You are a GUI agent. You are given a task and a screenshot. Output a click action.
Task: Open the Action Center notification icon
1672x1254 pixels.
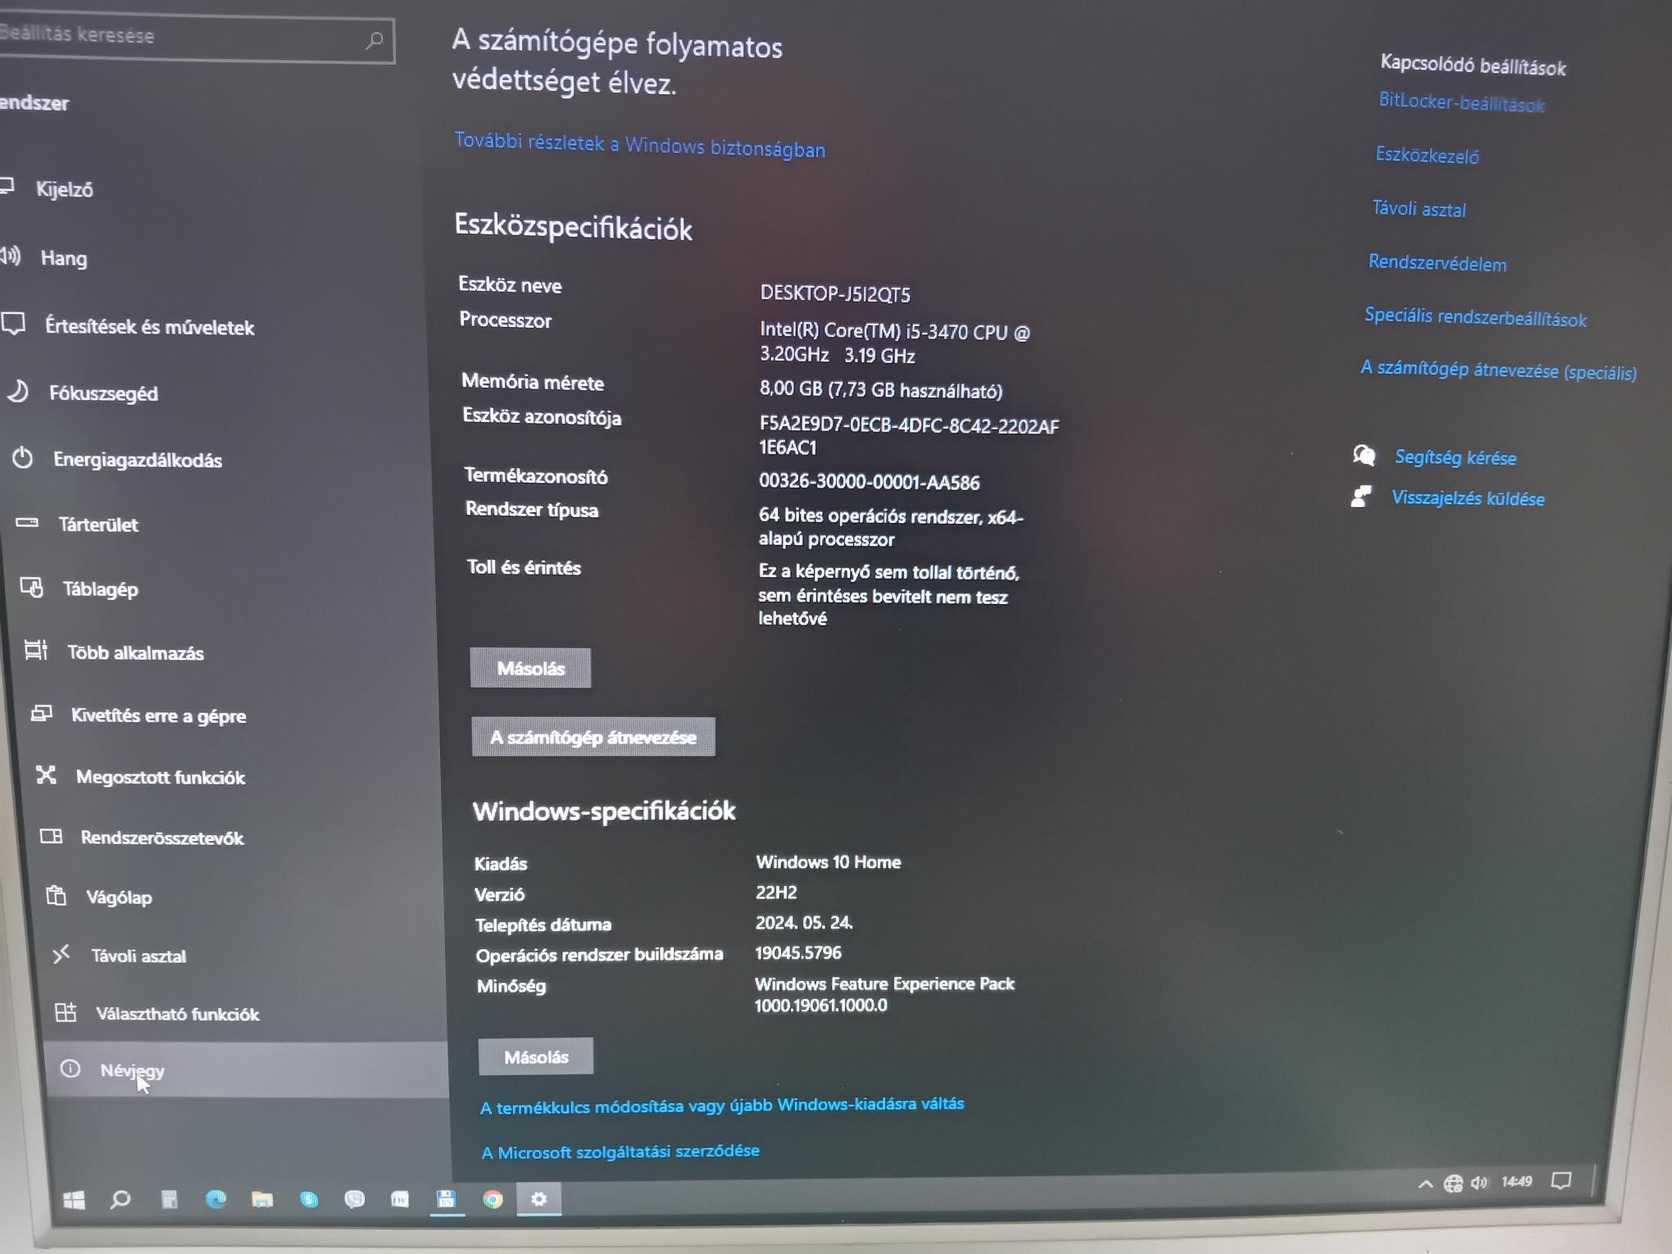(1561, 1181)
